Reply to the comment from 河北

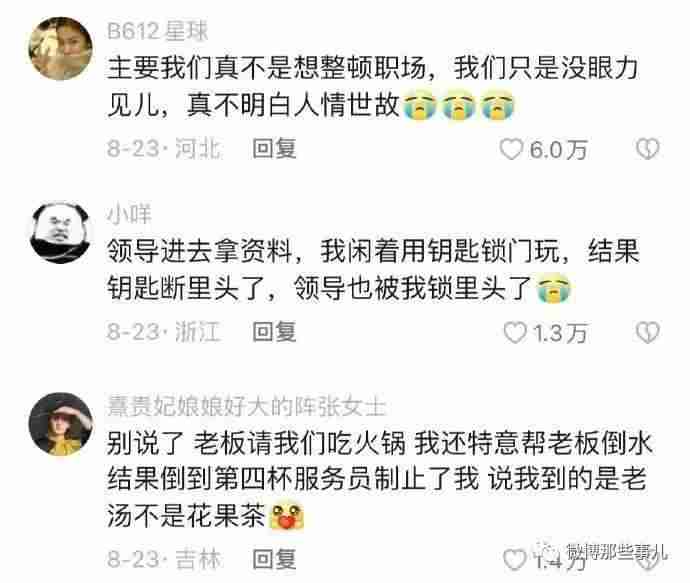(x=274, y=148)
